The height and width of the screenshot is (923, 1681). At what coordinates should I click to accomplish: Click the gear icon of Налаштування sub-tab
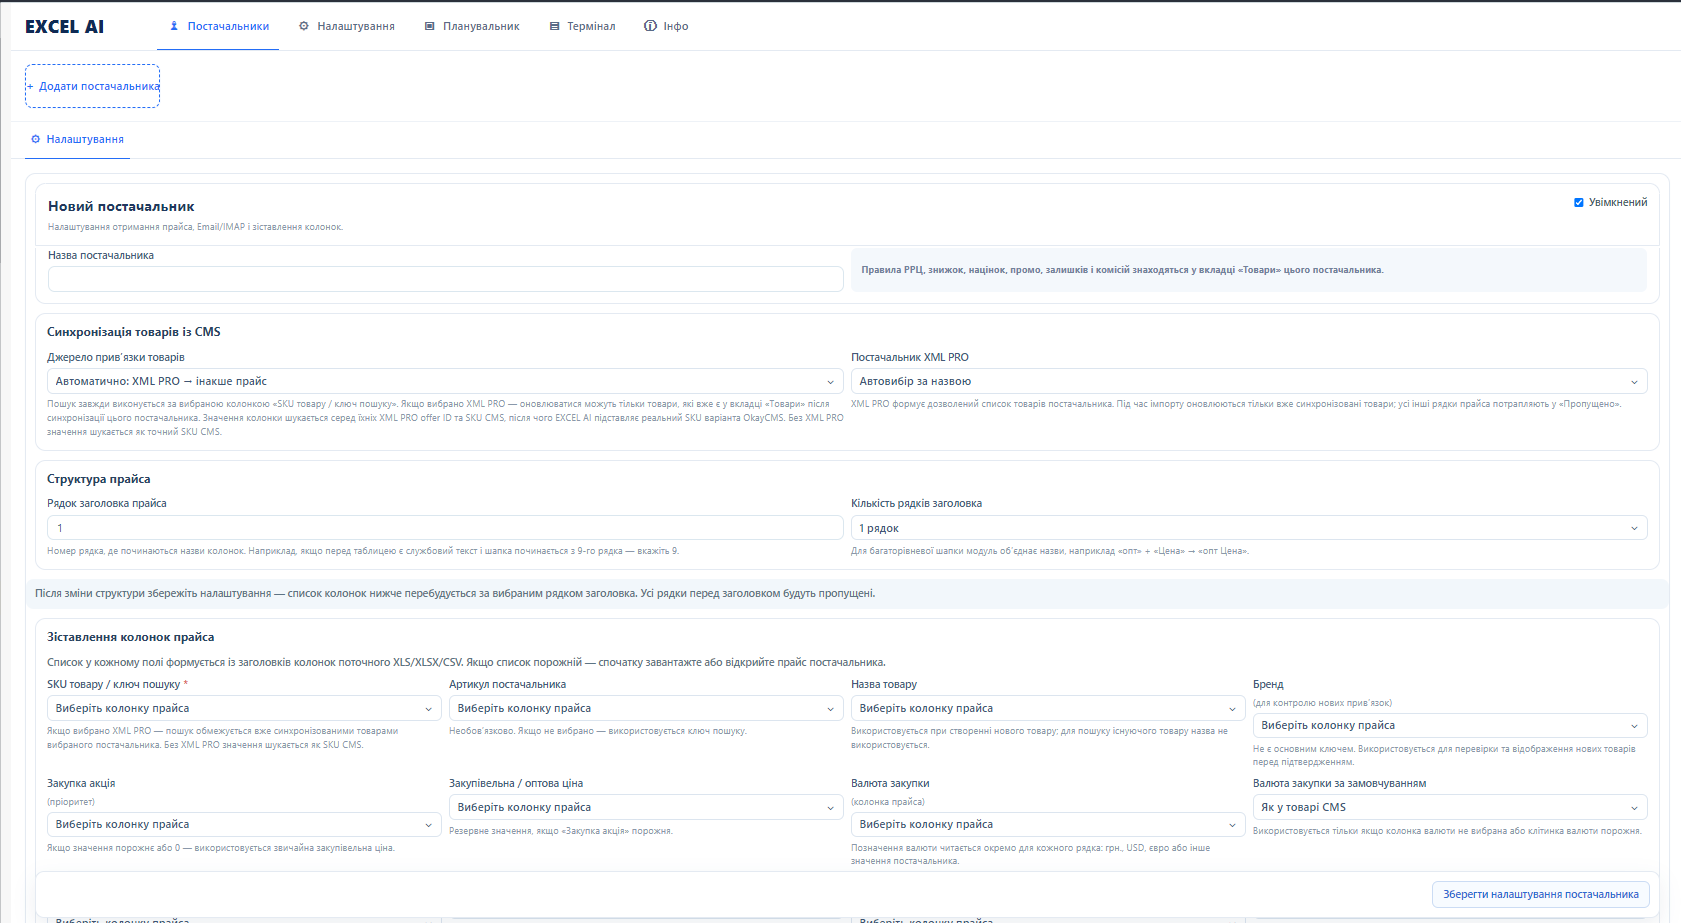36,139
